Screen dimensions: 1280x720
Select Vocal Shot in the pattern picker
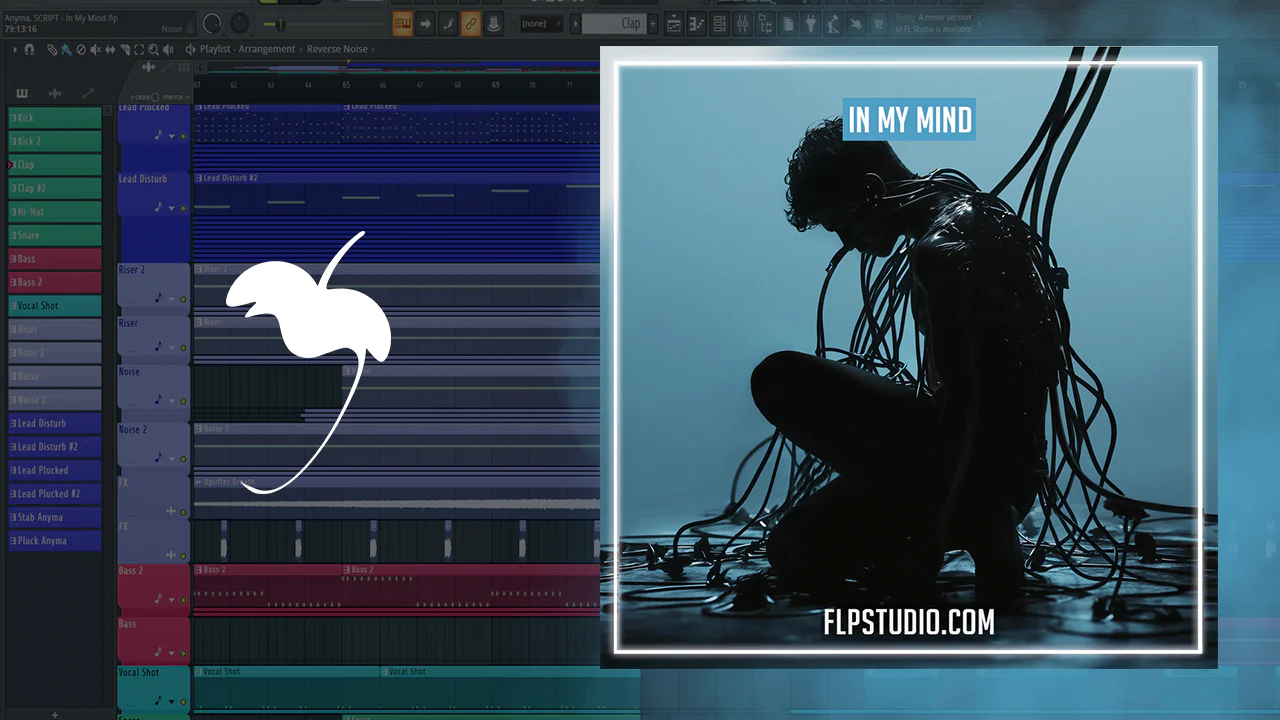pos(55,306)
